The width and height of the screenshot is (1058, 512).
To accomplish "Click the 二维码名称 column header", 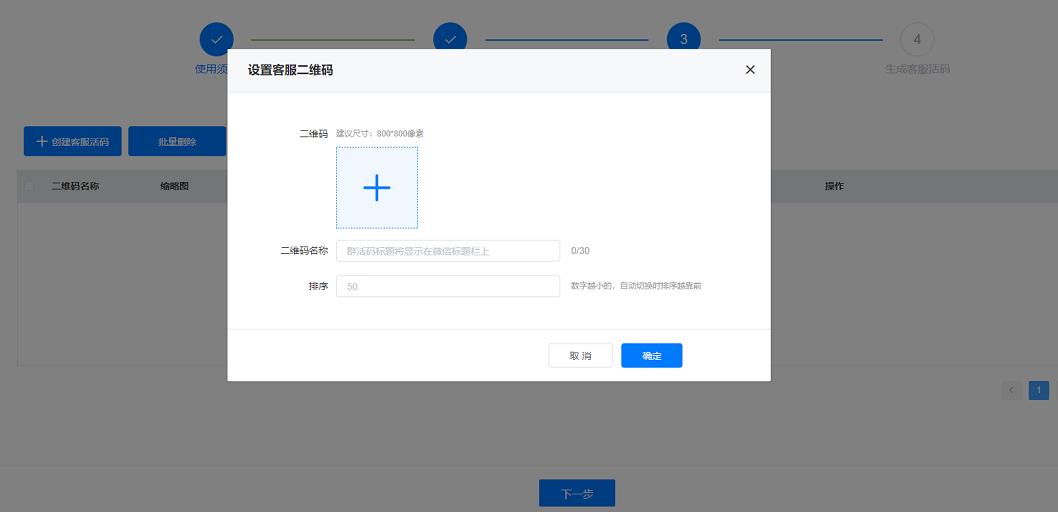I will click(76, 186).
